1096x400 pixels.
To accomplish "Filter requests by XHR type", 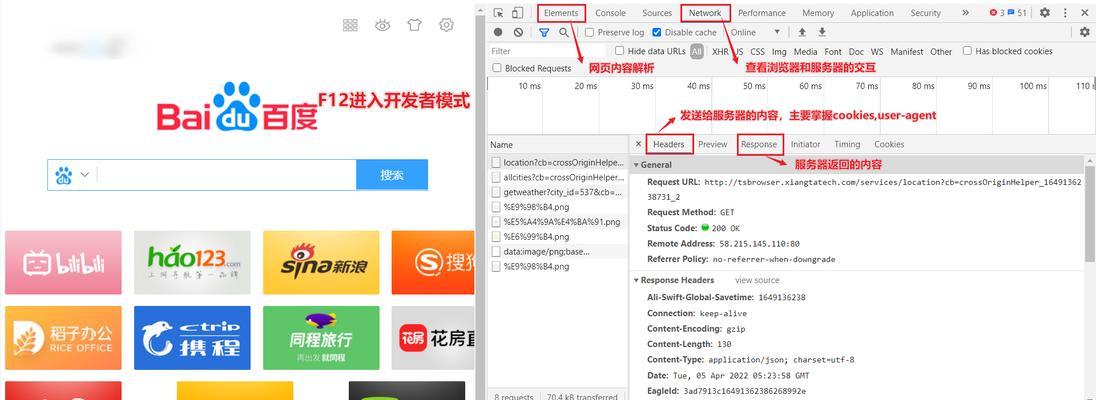I will coord(720,52).
